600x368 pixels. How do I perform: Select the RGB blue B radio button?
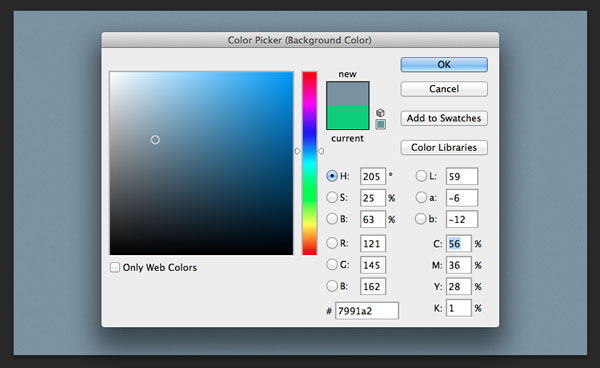[332, 286]
